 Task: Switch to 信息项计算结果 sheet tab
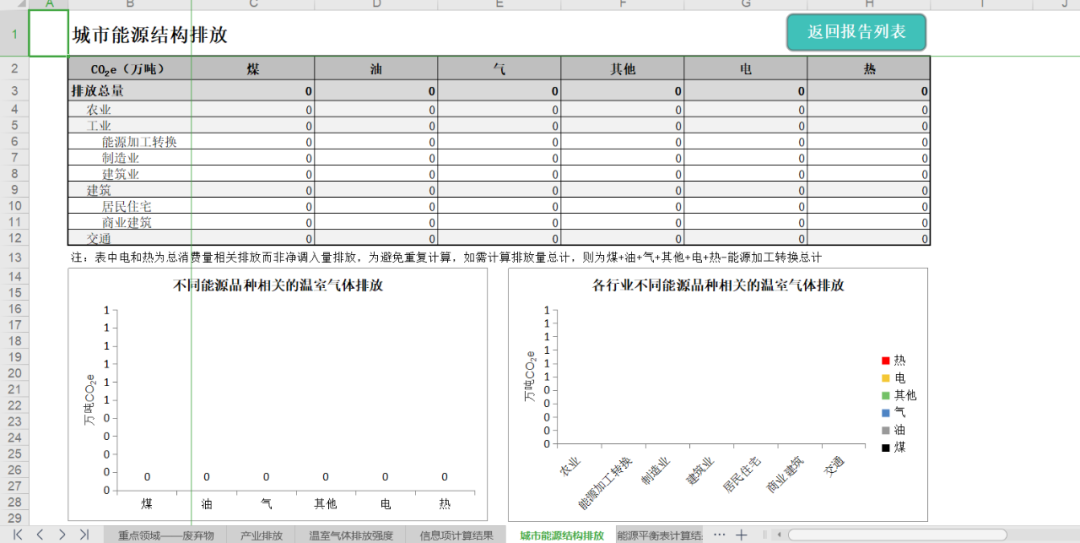click(x=456, y=535)
